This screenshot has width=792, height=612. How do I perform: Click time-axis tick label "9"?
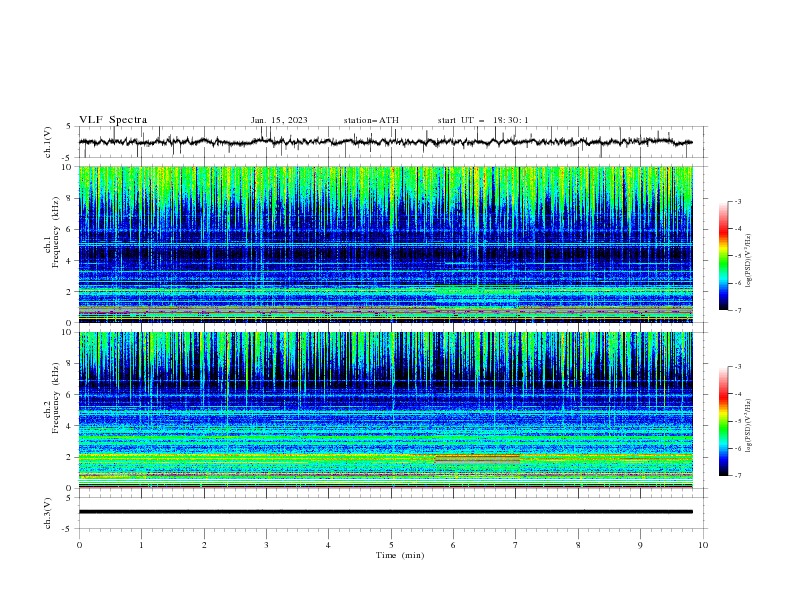pyautogui.click(x=640, y=545)
